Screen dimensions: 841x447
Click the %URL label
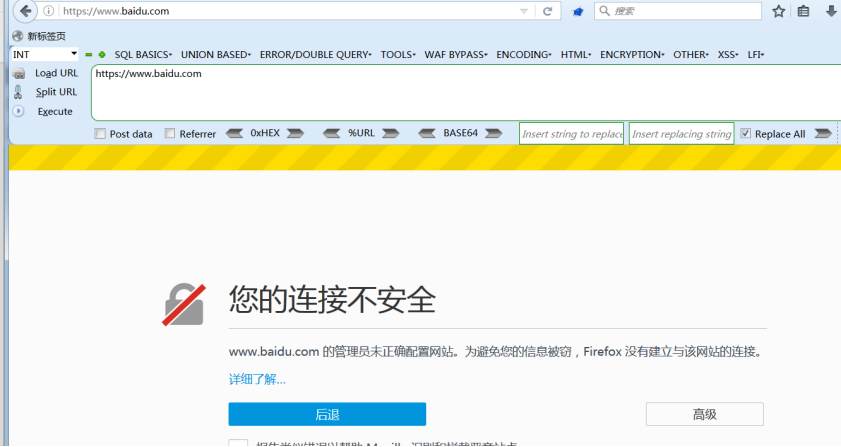[361, 133]
